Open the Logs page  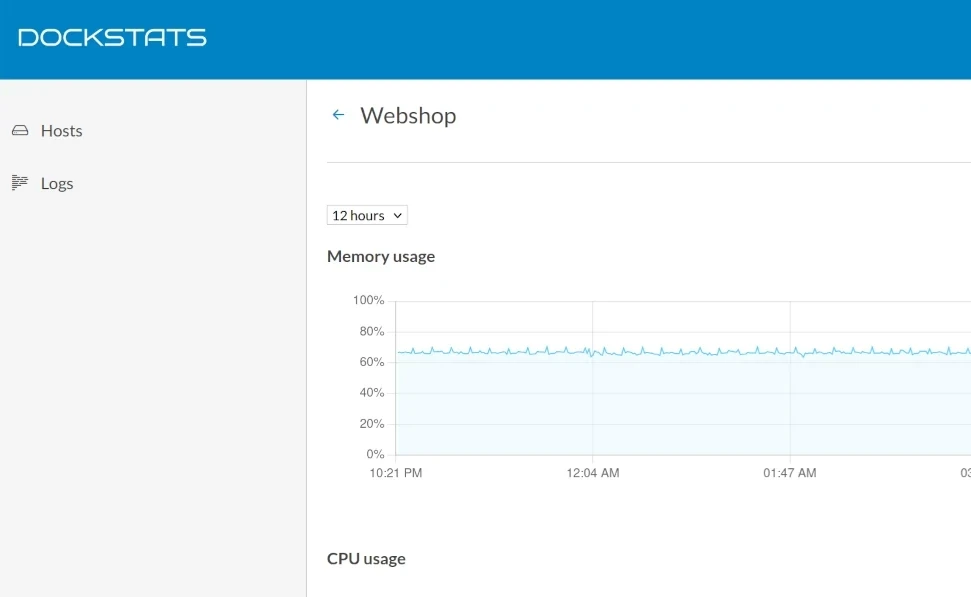57,183
